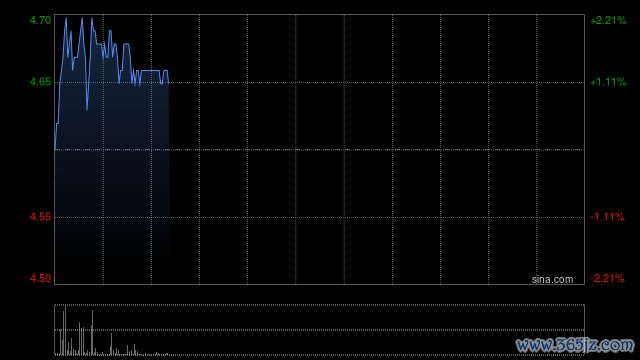Viewport: 640px width, 360px height.
Task: Click the first peak of the price line
Action: click(66, 18)
